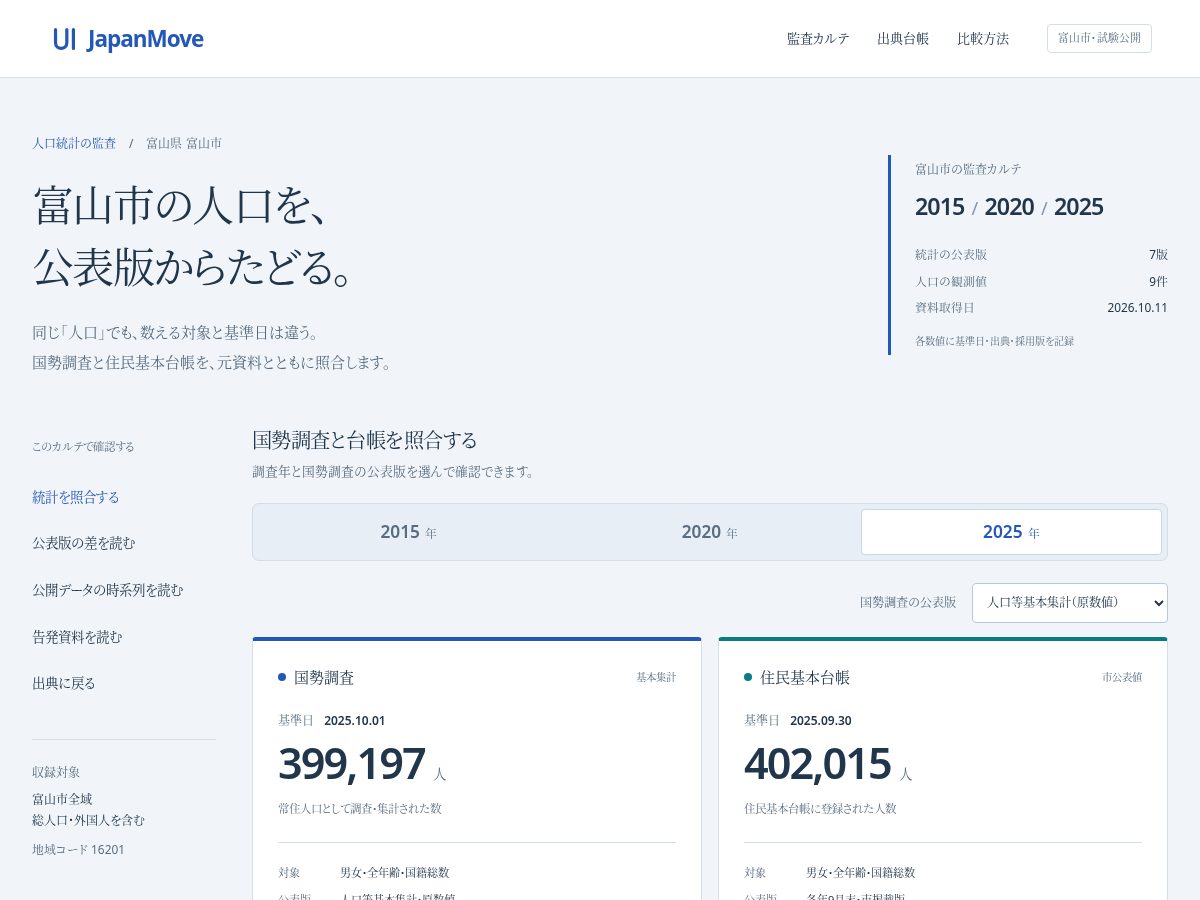Click 地域コード 16201 text
Image resolution: width=1200 pixels, height=900 pixels.
[x=79, y=850]
